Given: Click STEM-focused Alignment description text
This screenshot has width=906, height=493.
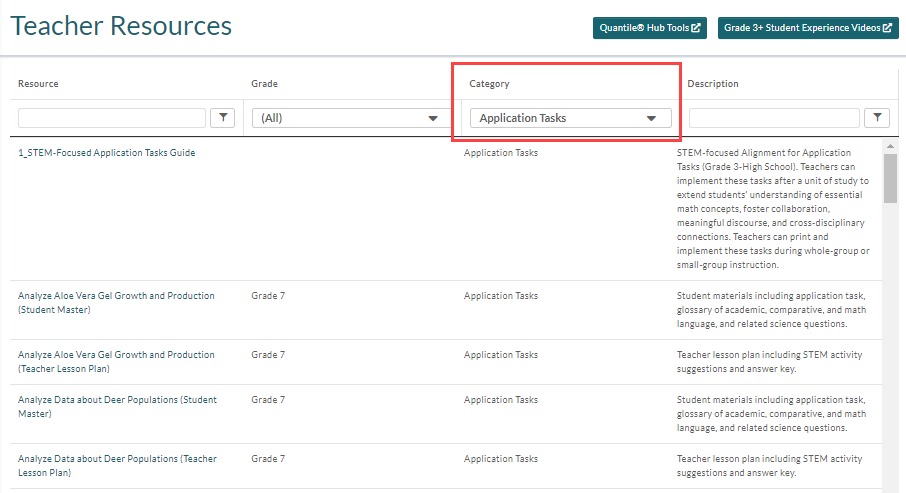Looking at the screenshot, I should coord(773,209).
